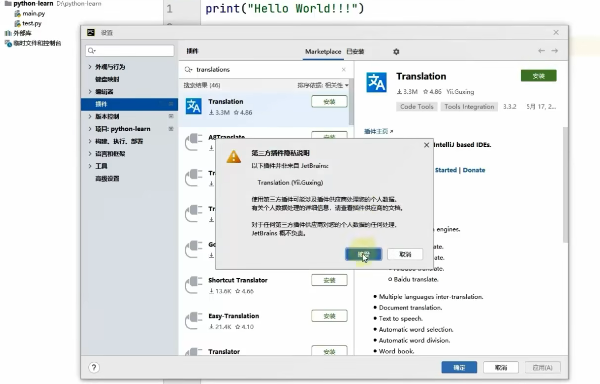The height and width of the screenshot is (384, 600).
Task: Click the Easy-Translation plugin icon
Action: pyautogui.click(x=194, y=321)
